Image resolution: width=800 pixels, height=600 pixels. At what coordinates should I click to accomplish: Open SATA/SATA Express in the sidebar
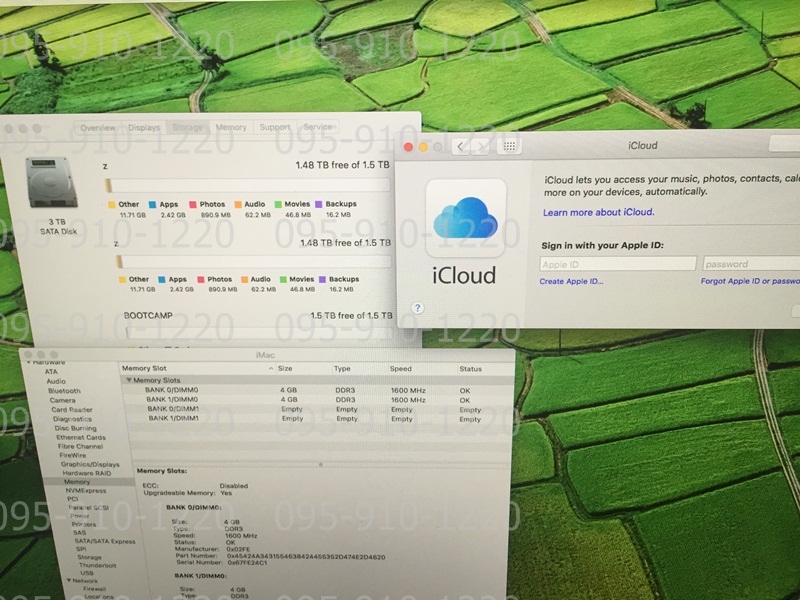pyautogui.click(x=105, y=541)
